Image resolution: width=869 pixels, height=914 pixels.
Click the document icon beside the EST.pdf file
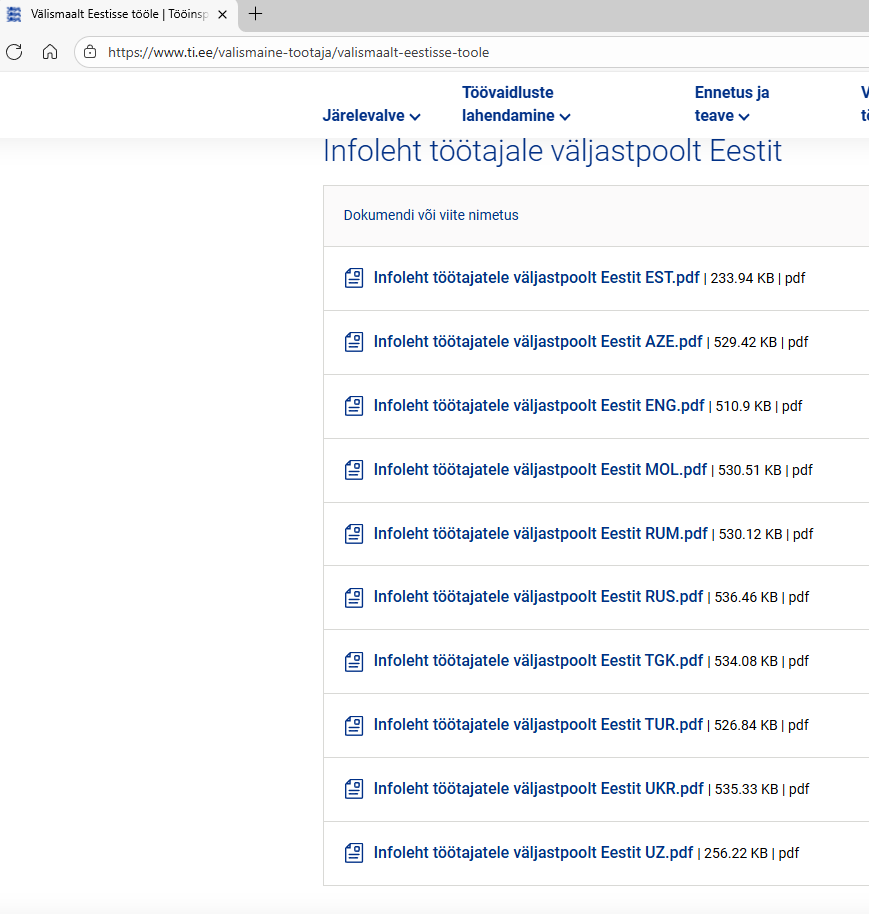coord(353,278)
